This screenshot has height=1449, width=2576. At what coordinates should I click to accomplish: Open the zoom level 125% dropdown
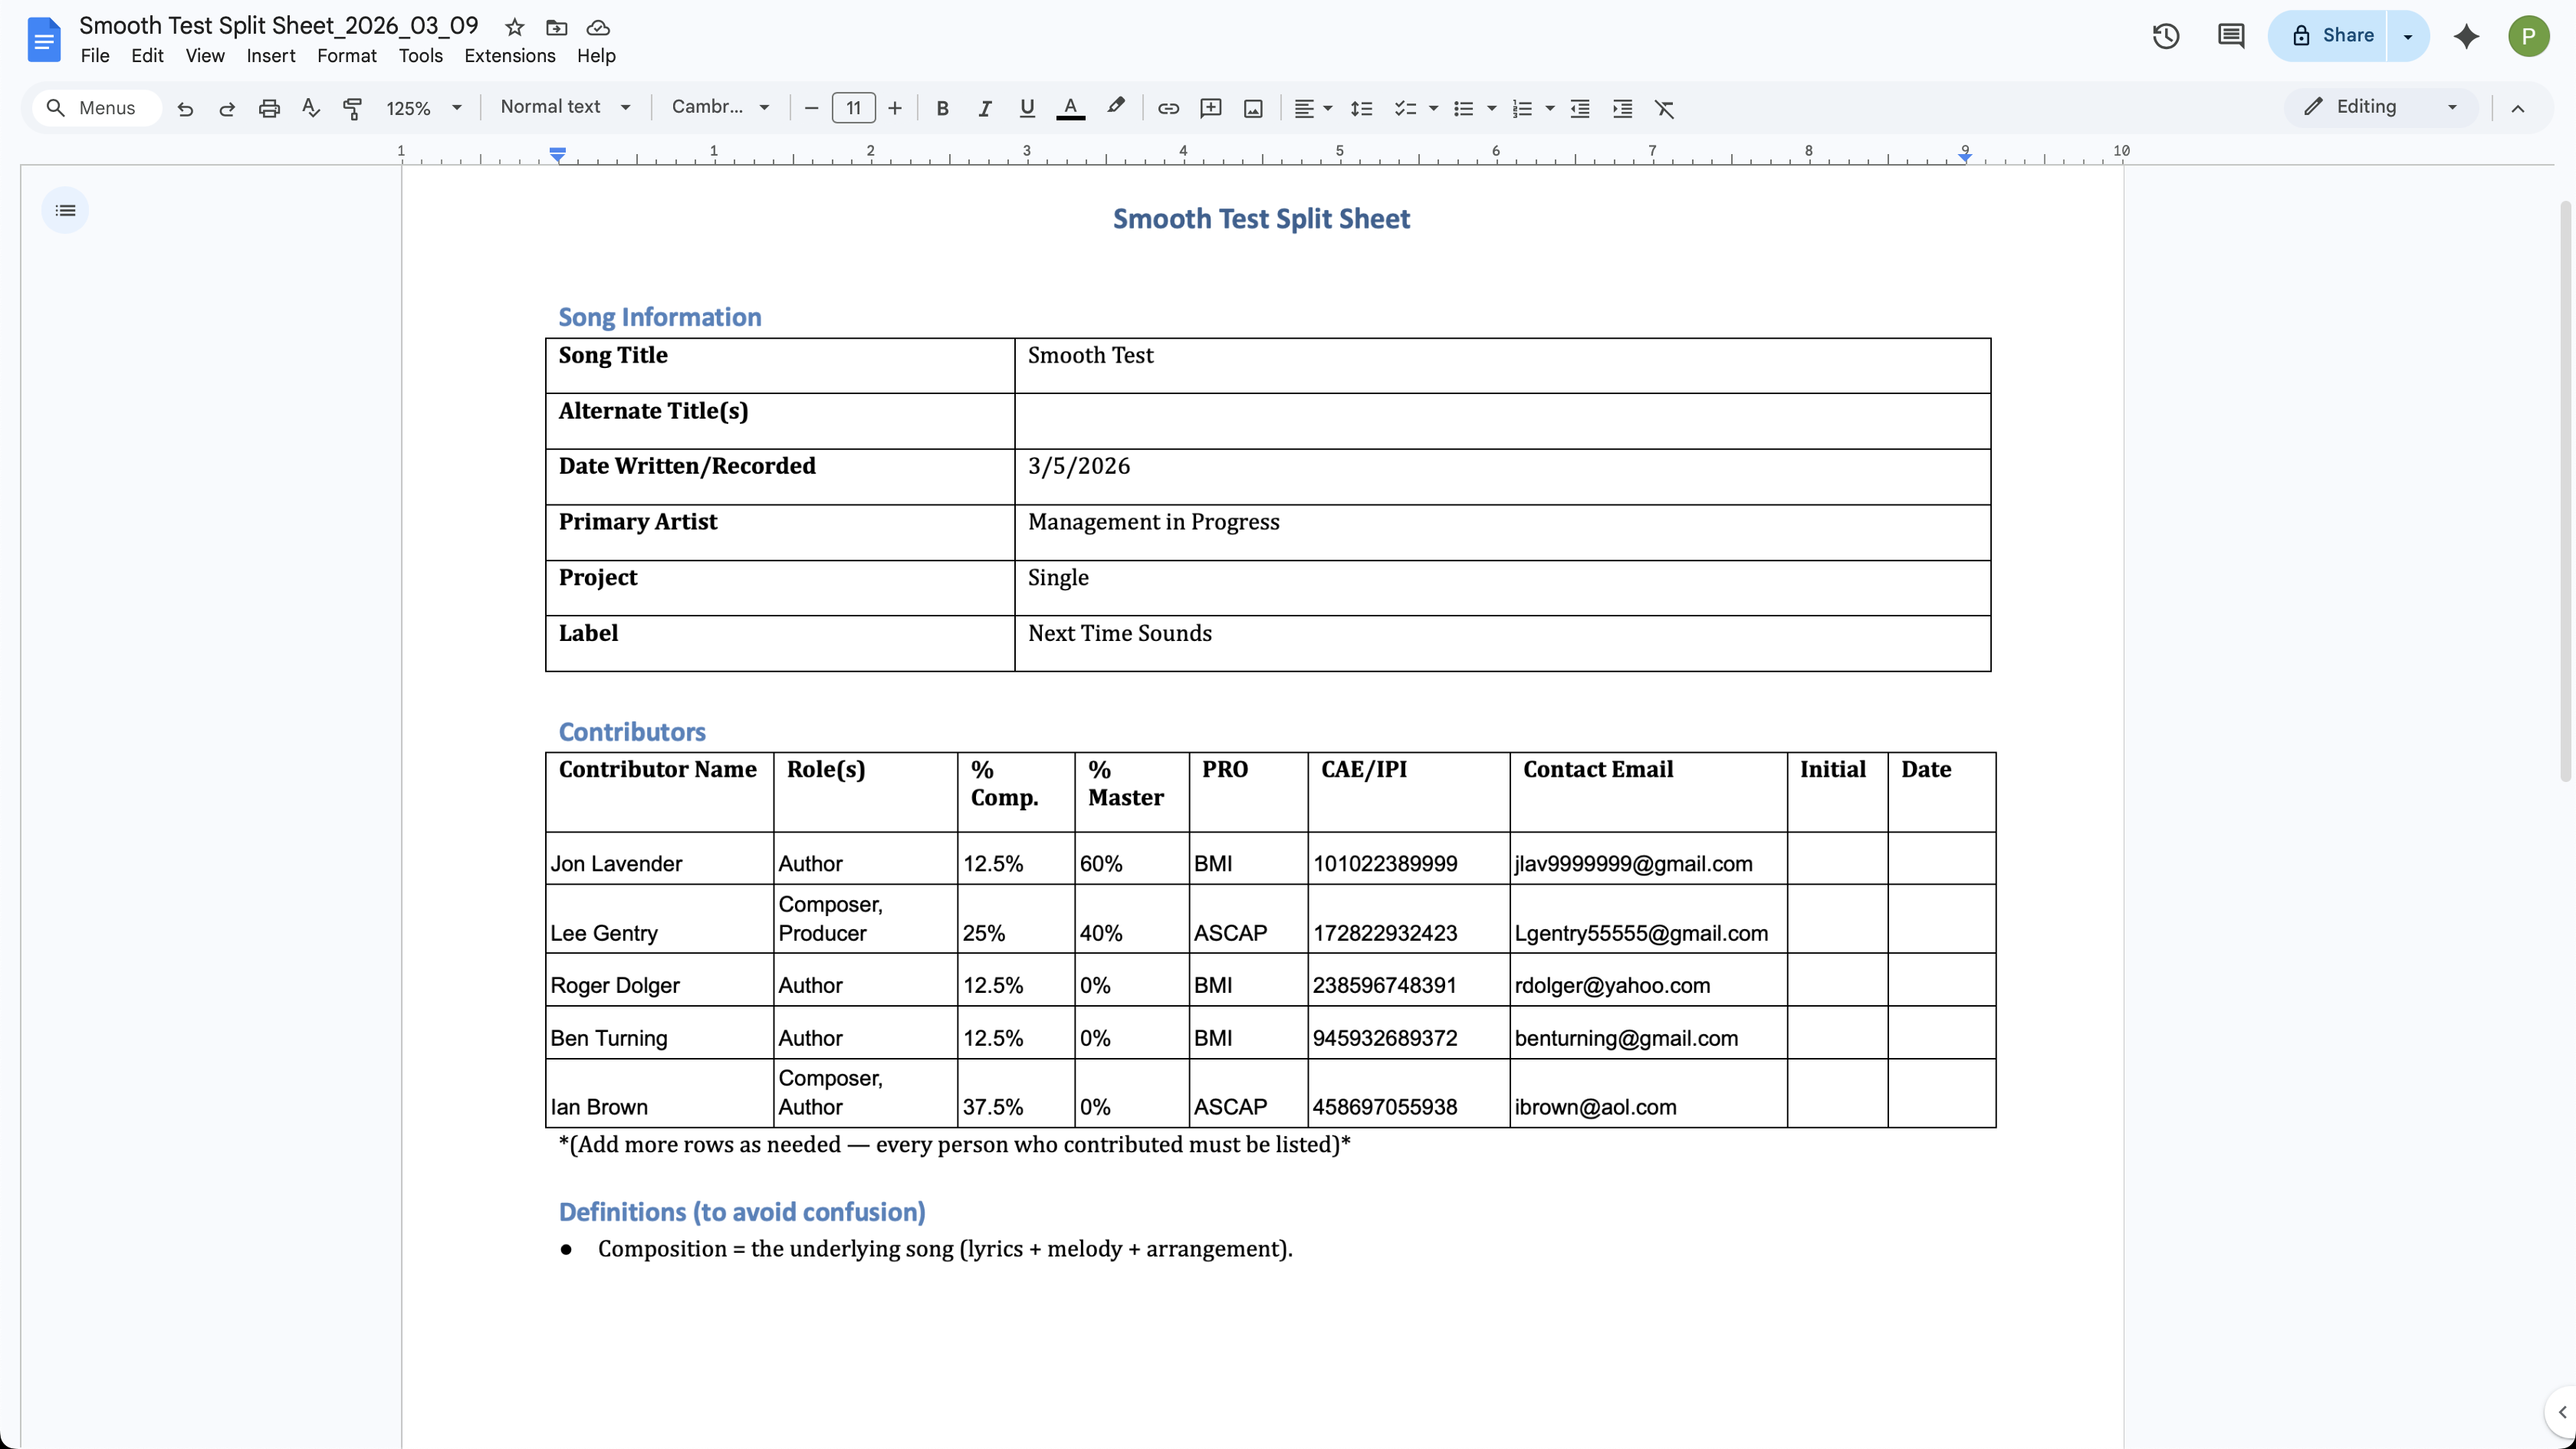coord(424,108)
